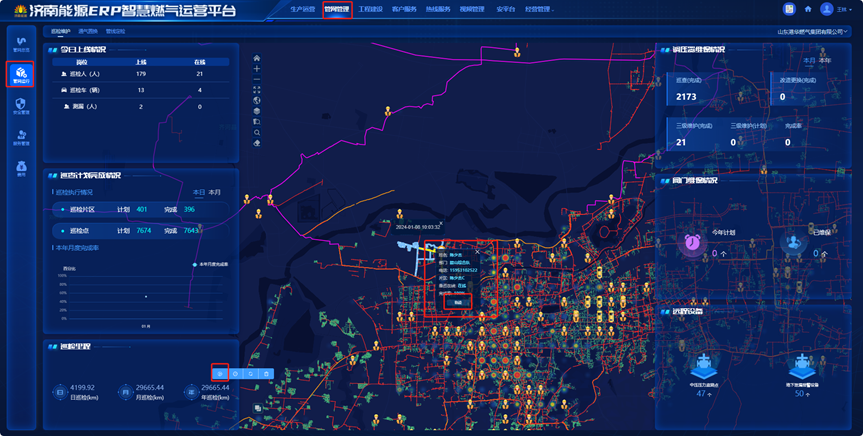Click the track button in the worker popup
The width and height of the screenshot is (863, 436).
click(x=458, y=302)
